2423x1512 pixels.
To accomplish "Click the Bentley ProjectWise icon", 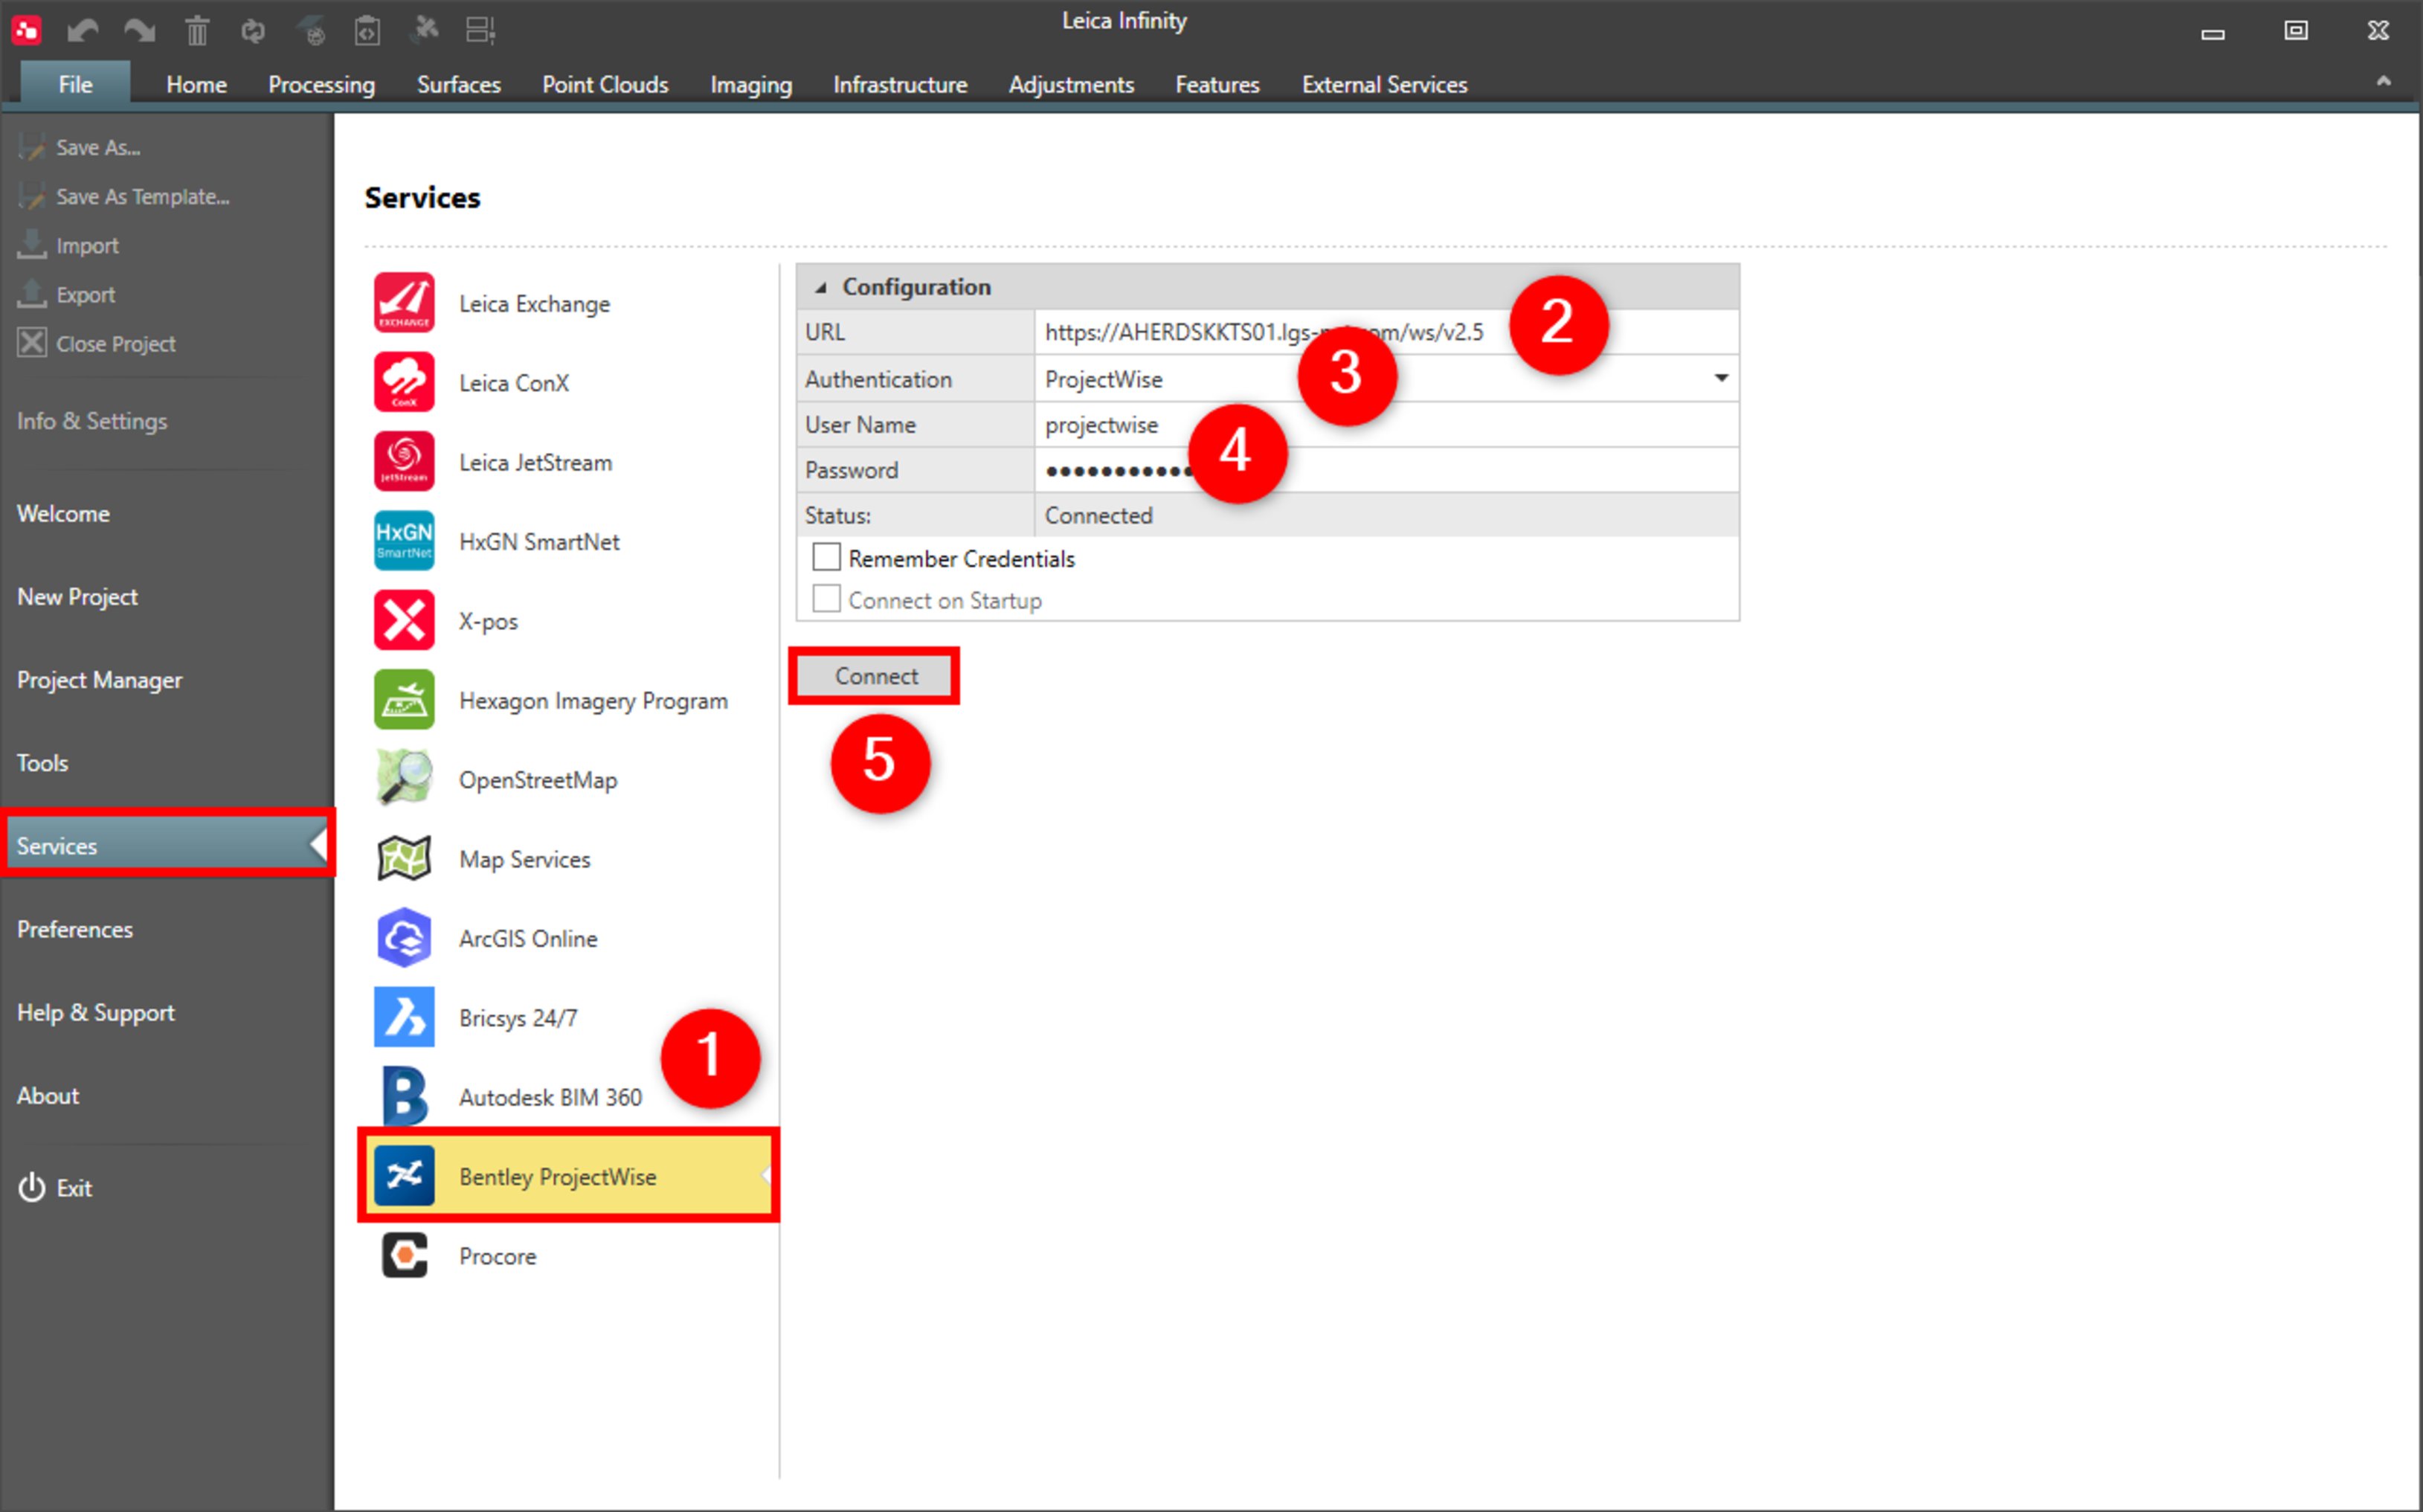I will (x=404, y=1175).
